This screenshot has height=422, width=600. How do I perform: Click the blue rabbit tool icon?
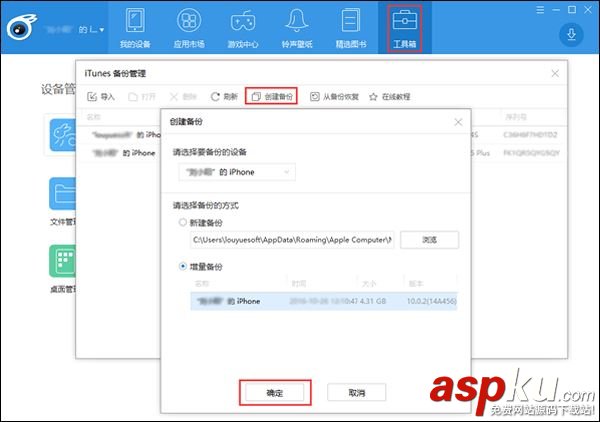click(63, 135)
